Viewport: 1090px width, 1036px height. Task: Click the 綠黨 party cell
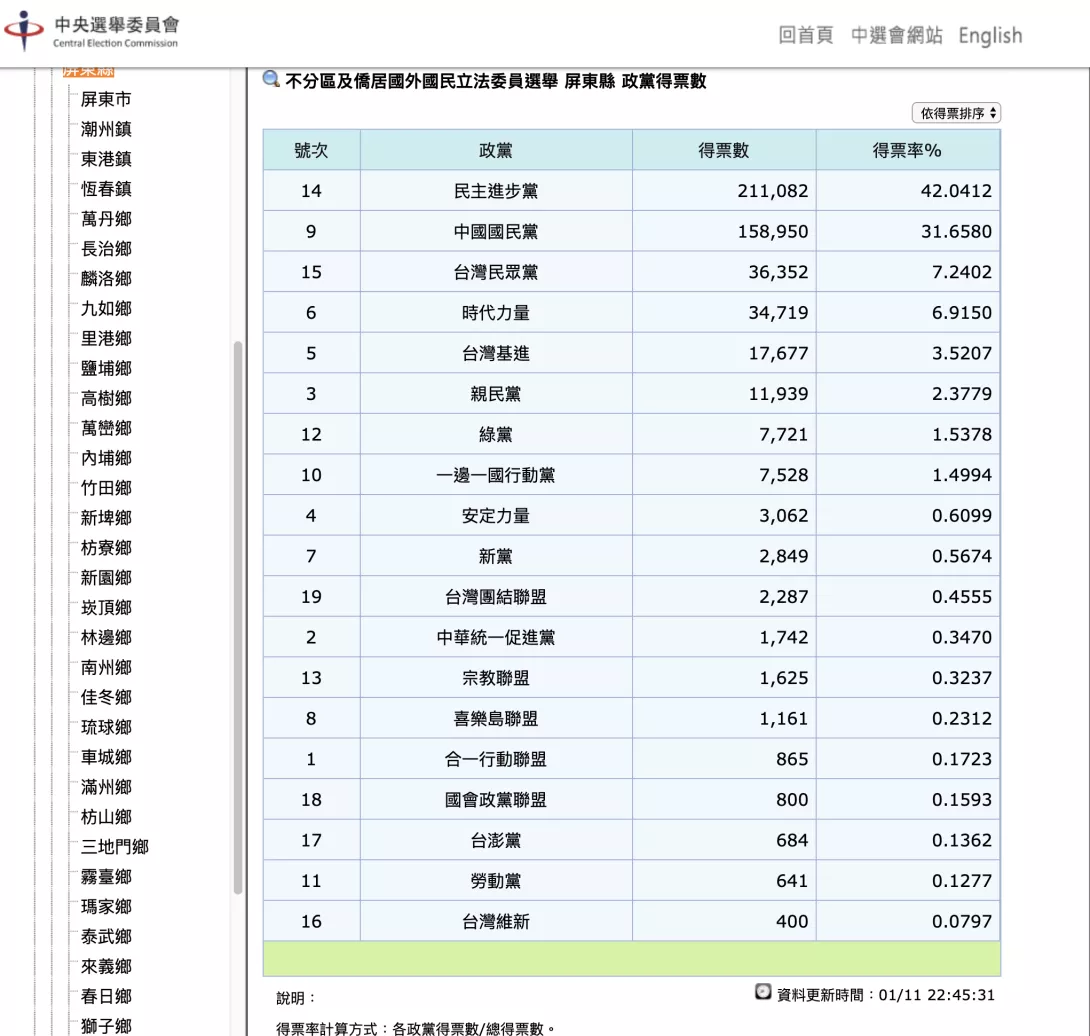pos(496,435)
